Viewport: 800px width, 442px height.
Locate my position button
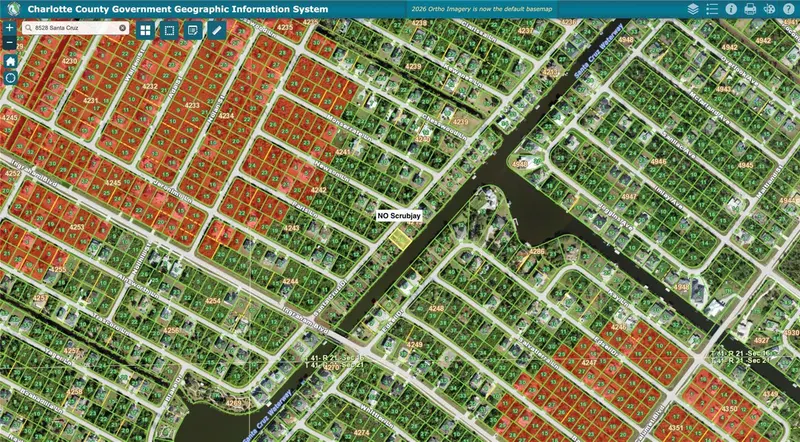[x=10, y=78]
